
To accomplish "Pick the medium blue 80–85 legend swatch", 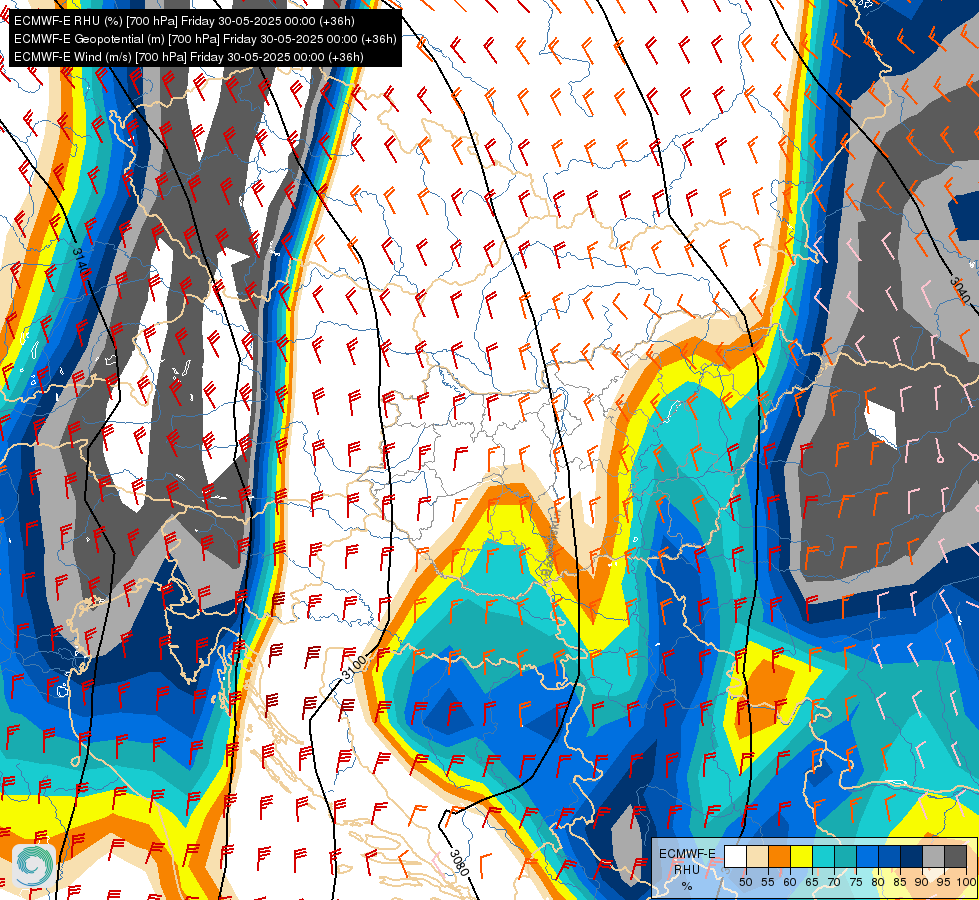I will click(890, 856).
